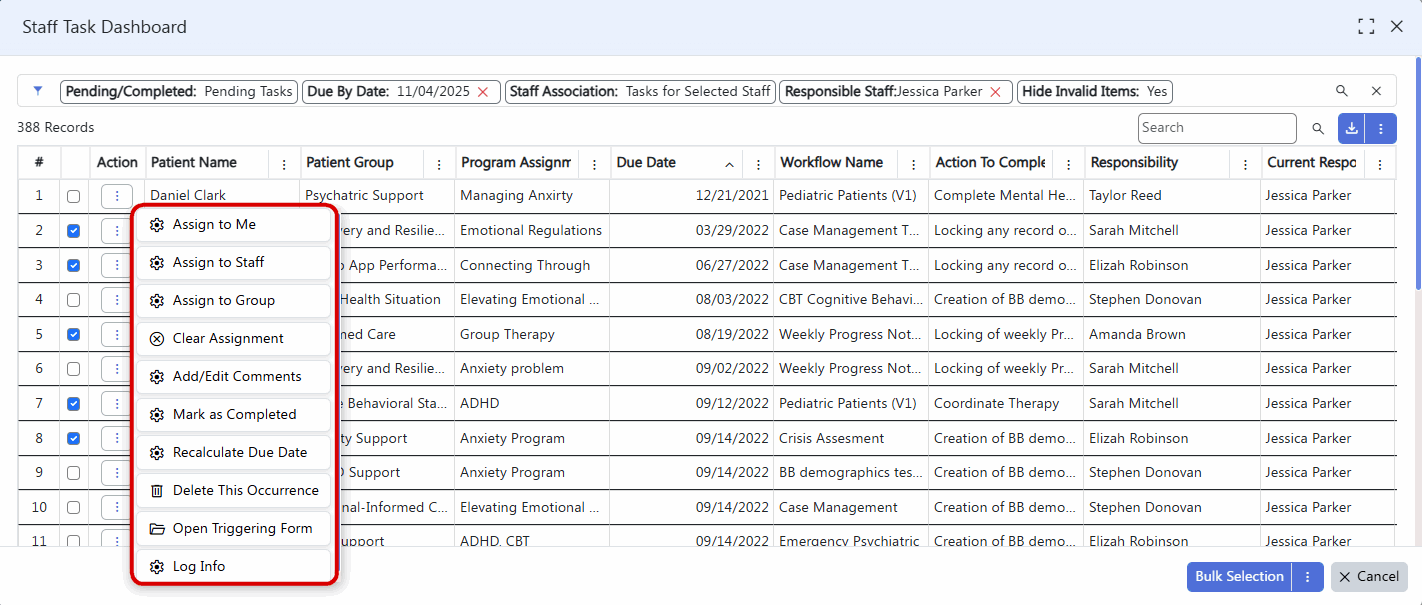Open row 5 action kebab menu

coord(117,334)
